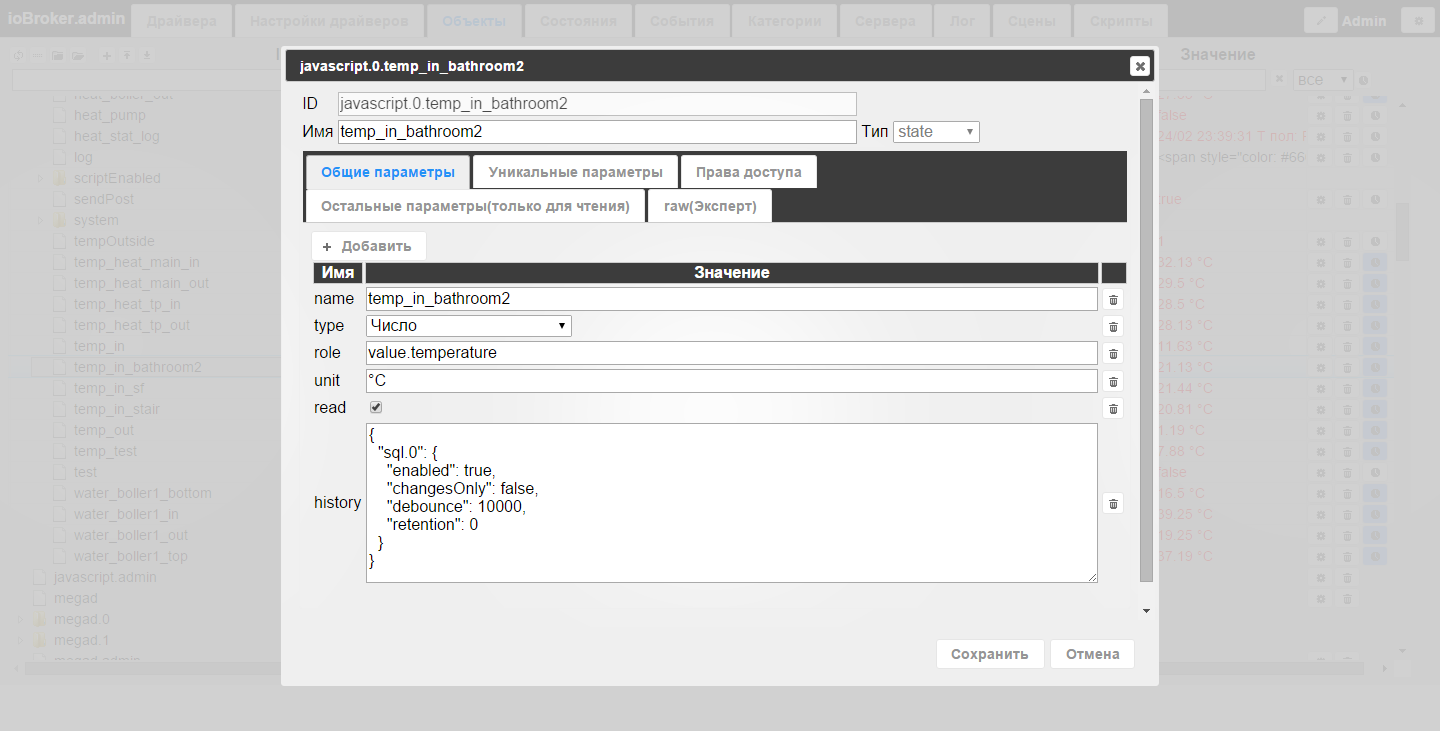Screen dimensions: 1440x731
Task: Delete the role parameter row
Action: click(1113, 353)
